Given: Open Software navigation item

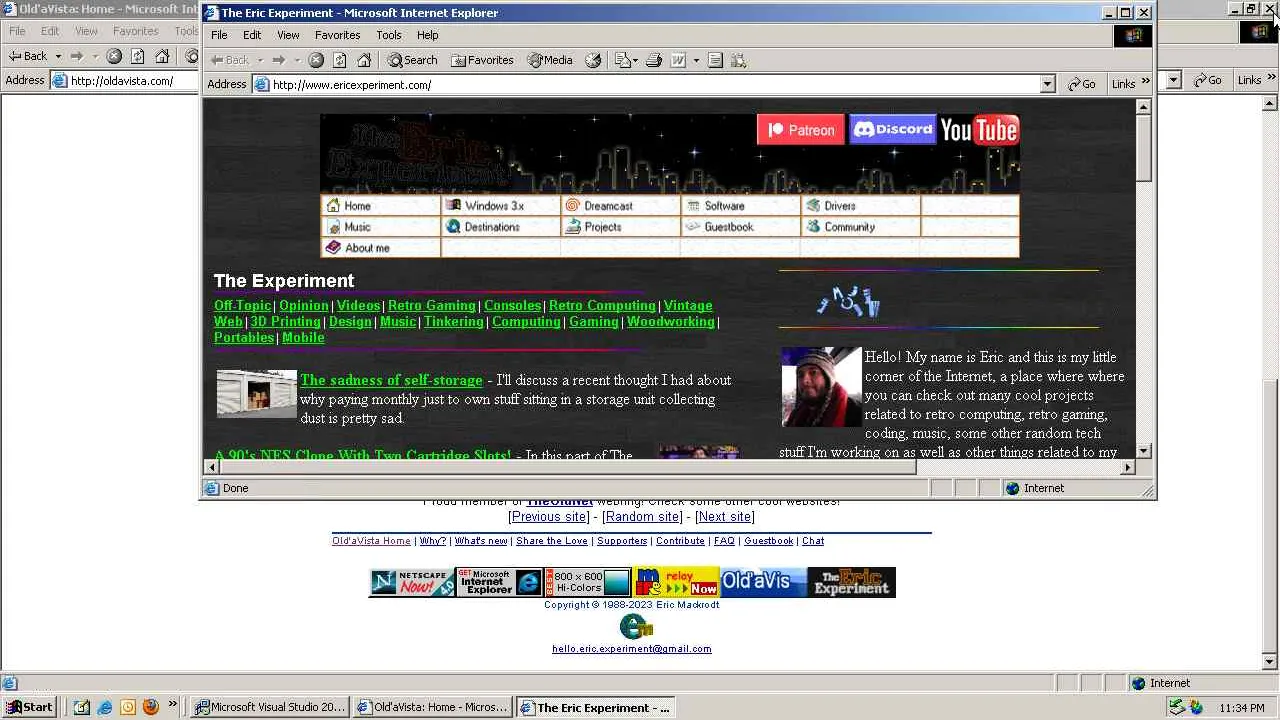Looking at the screenshot, I should coord(740,206).
